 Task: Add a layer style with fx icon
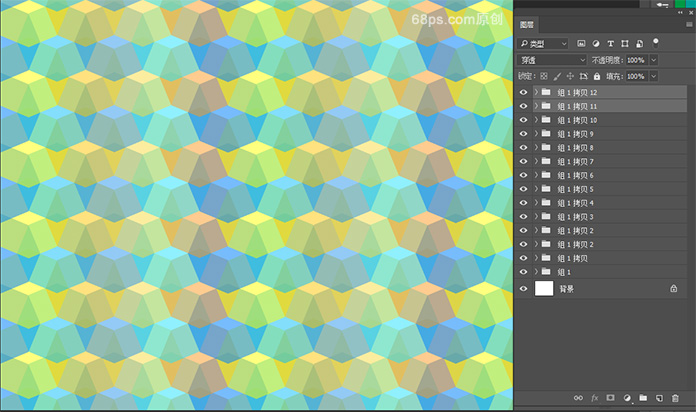click(x=594, y=398)
